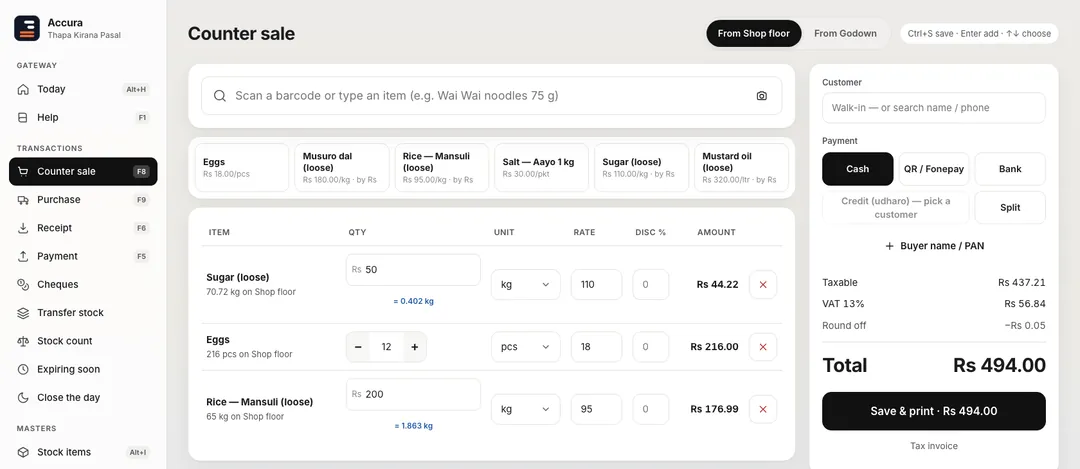Select Cash payment method
Image resolution: width=1080 pixels, height=469 pixels.
(858, 169)
